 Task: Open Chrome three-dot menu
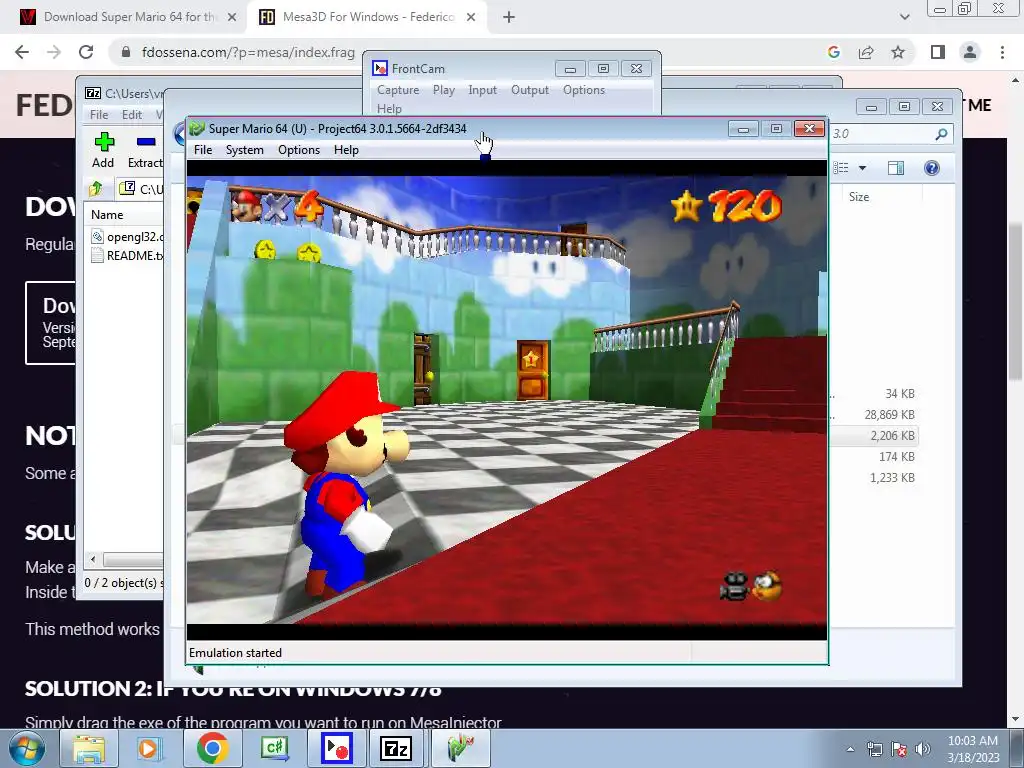click(1002, 52)
